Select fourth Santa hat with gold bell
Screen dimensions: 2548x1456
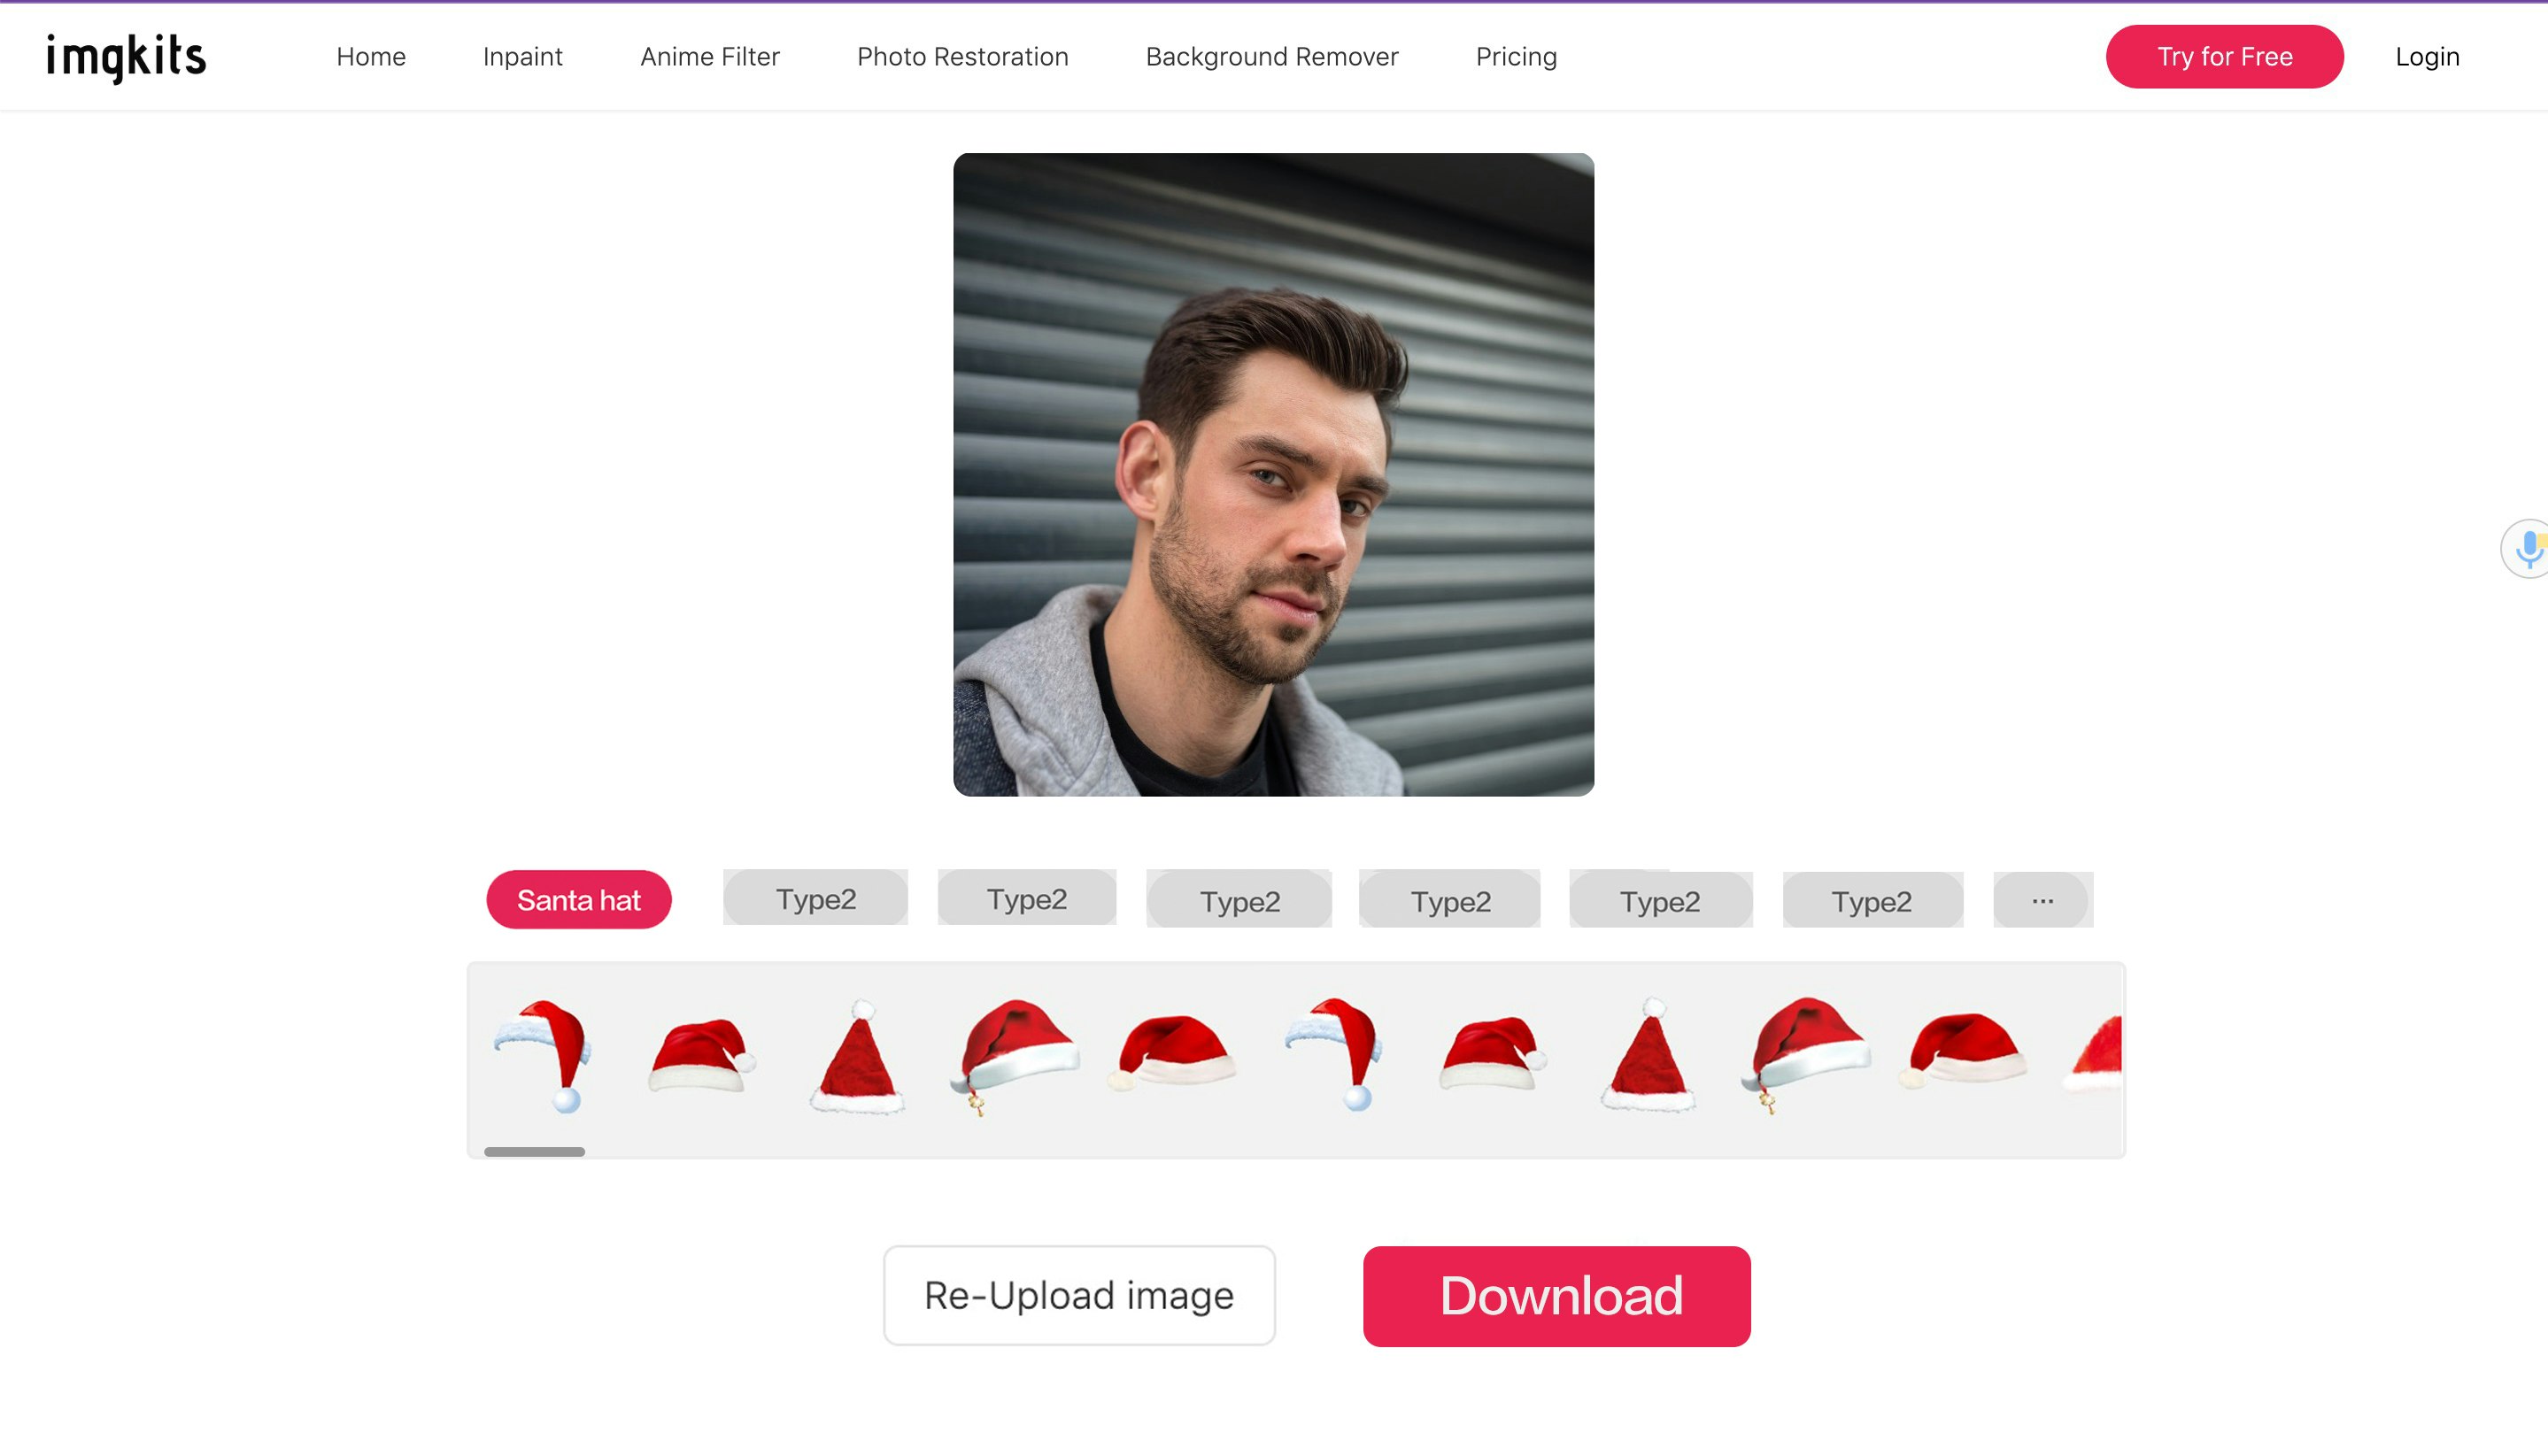pos(1014,1052)
